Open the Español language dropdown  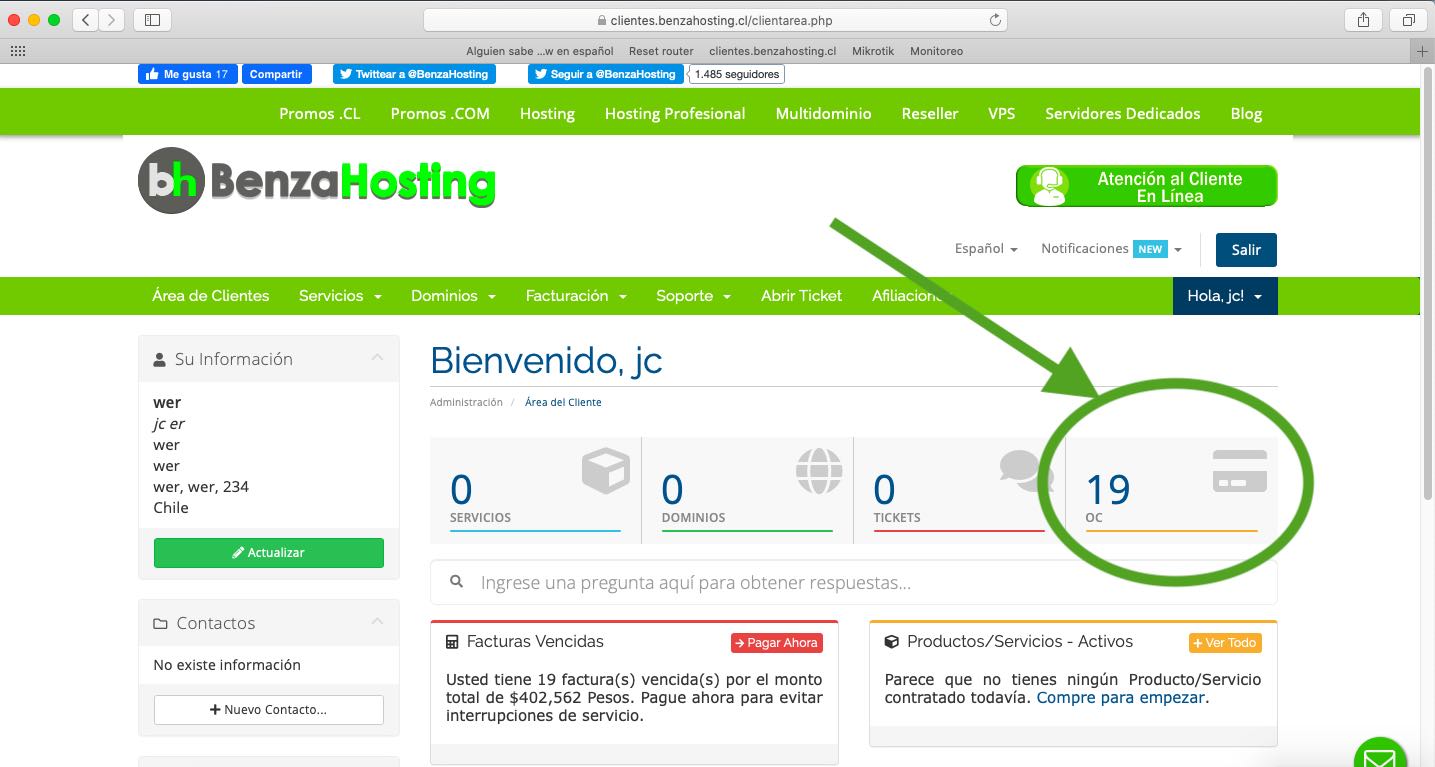[x=986, y=249]
